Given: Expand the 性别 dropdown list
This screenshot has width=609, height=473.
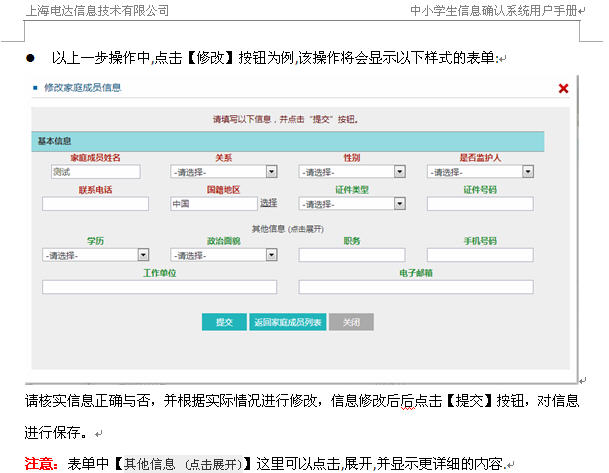Looking at the screenshot, I should coord(351,172).
